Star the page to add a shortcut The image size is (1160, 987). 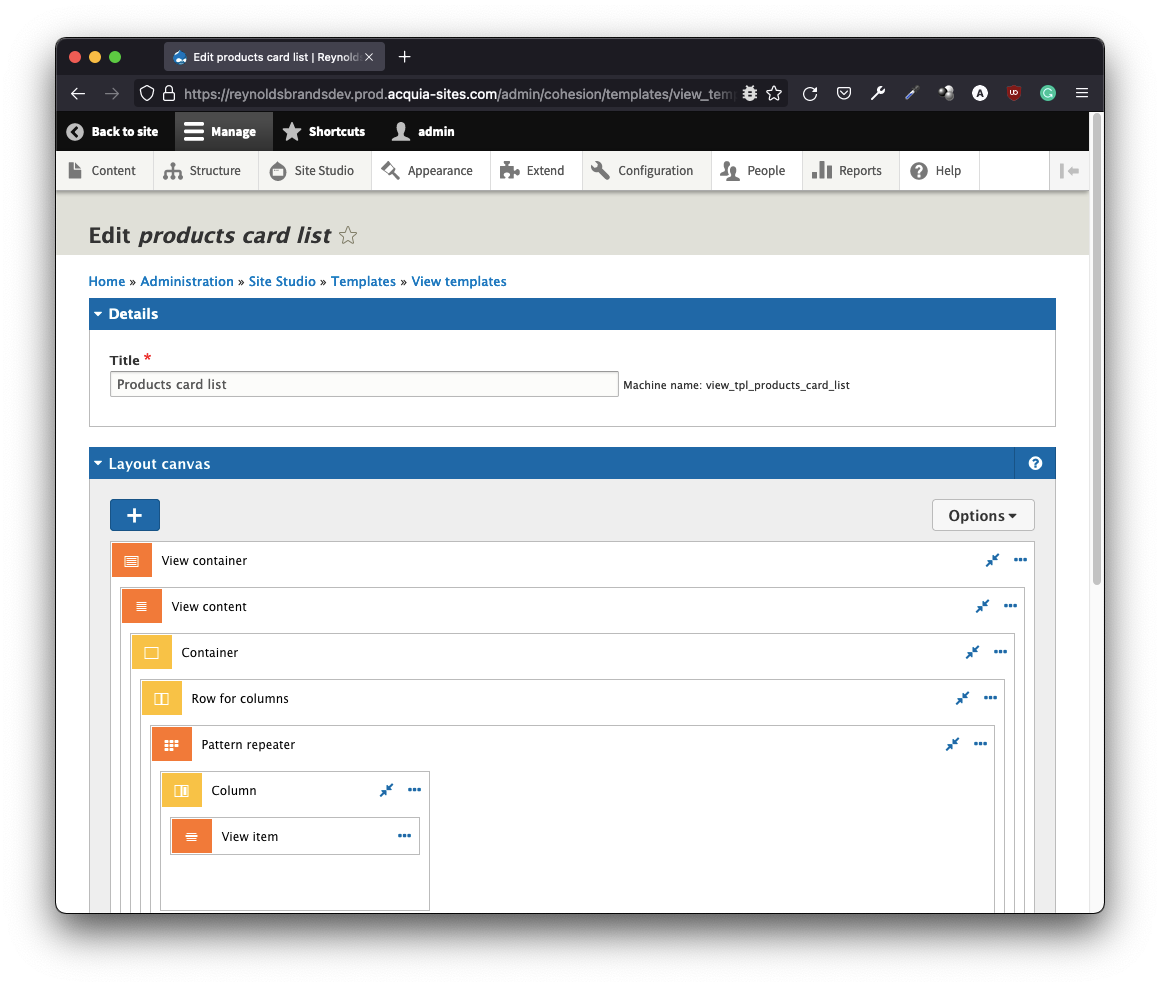348,236
